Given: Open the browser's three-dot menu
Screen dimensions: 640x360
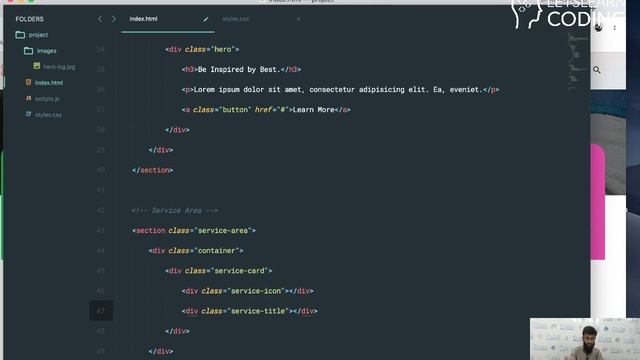Looking at the screenshot, I should pyautogui.click(x=615, y=28).
